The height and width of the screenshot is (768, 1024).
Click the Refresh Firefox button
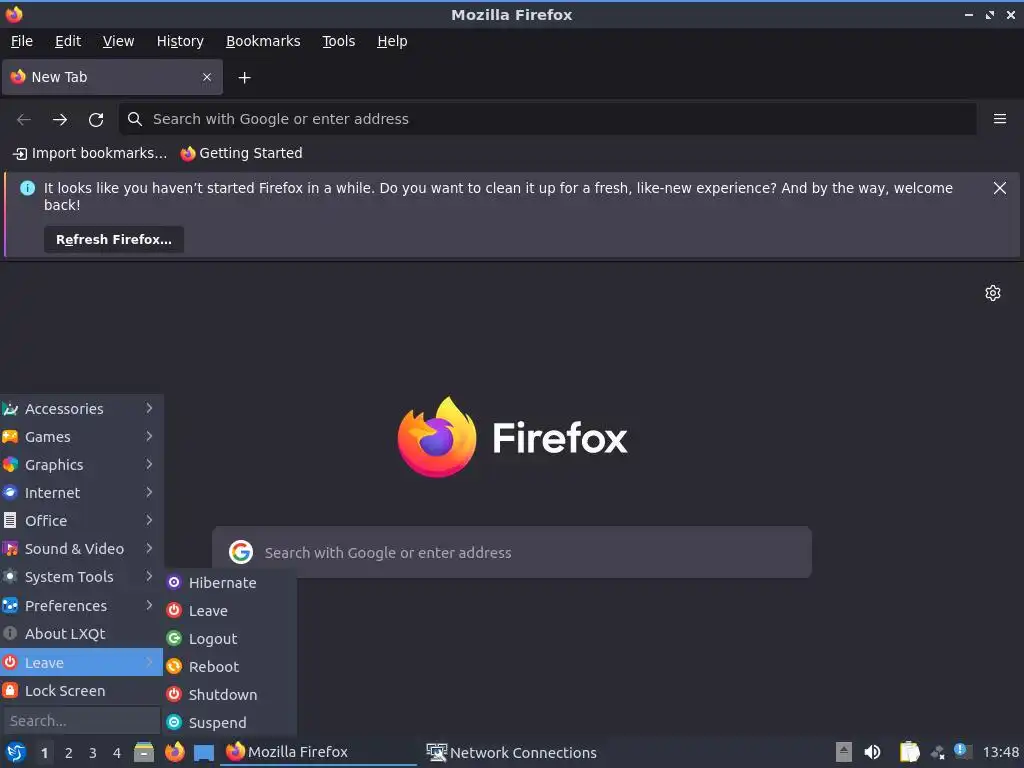pos(114,240)
